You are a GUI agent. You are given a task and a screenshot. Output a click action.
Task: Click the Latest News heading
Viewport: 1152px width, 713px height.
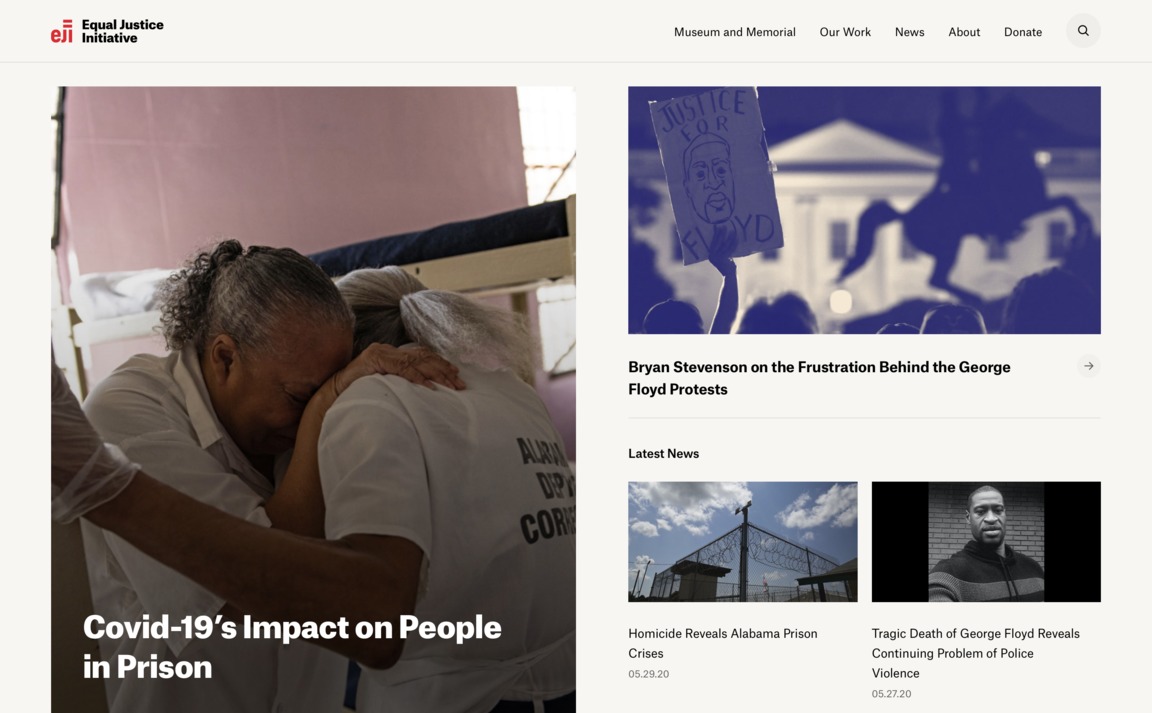(663, 454)
